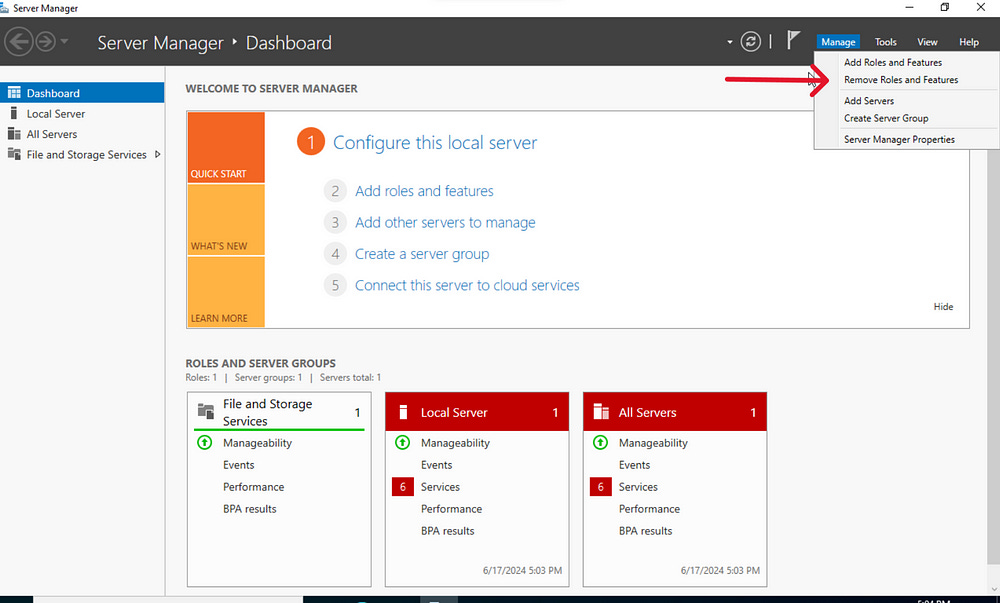Open Services in Local Server tile
The height and width of the screenshot is (603, 1000).
(x=440, y=487)
